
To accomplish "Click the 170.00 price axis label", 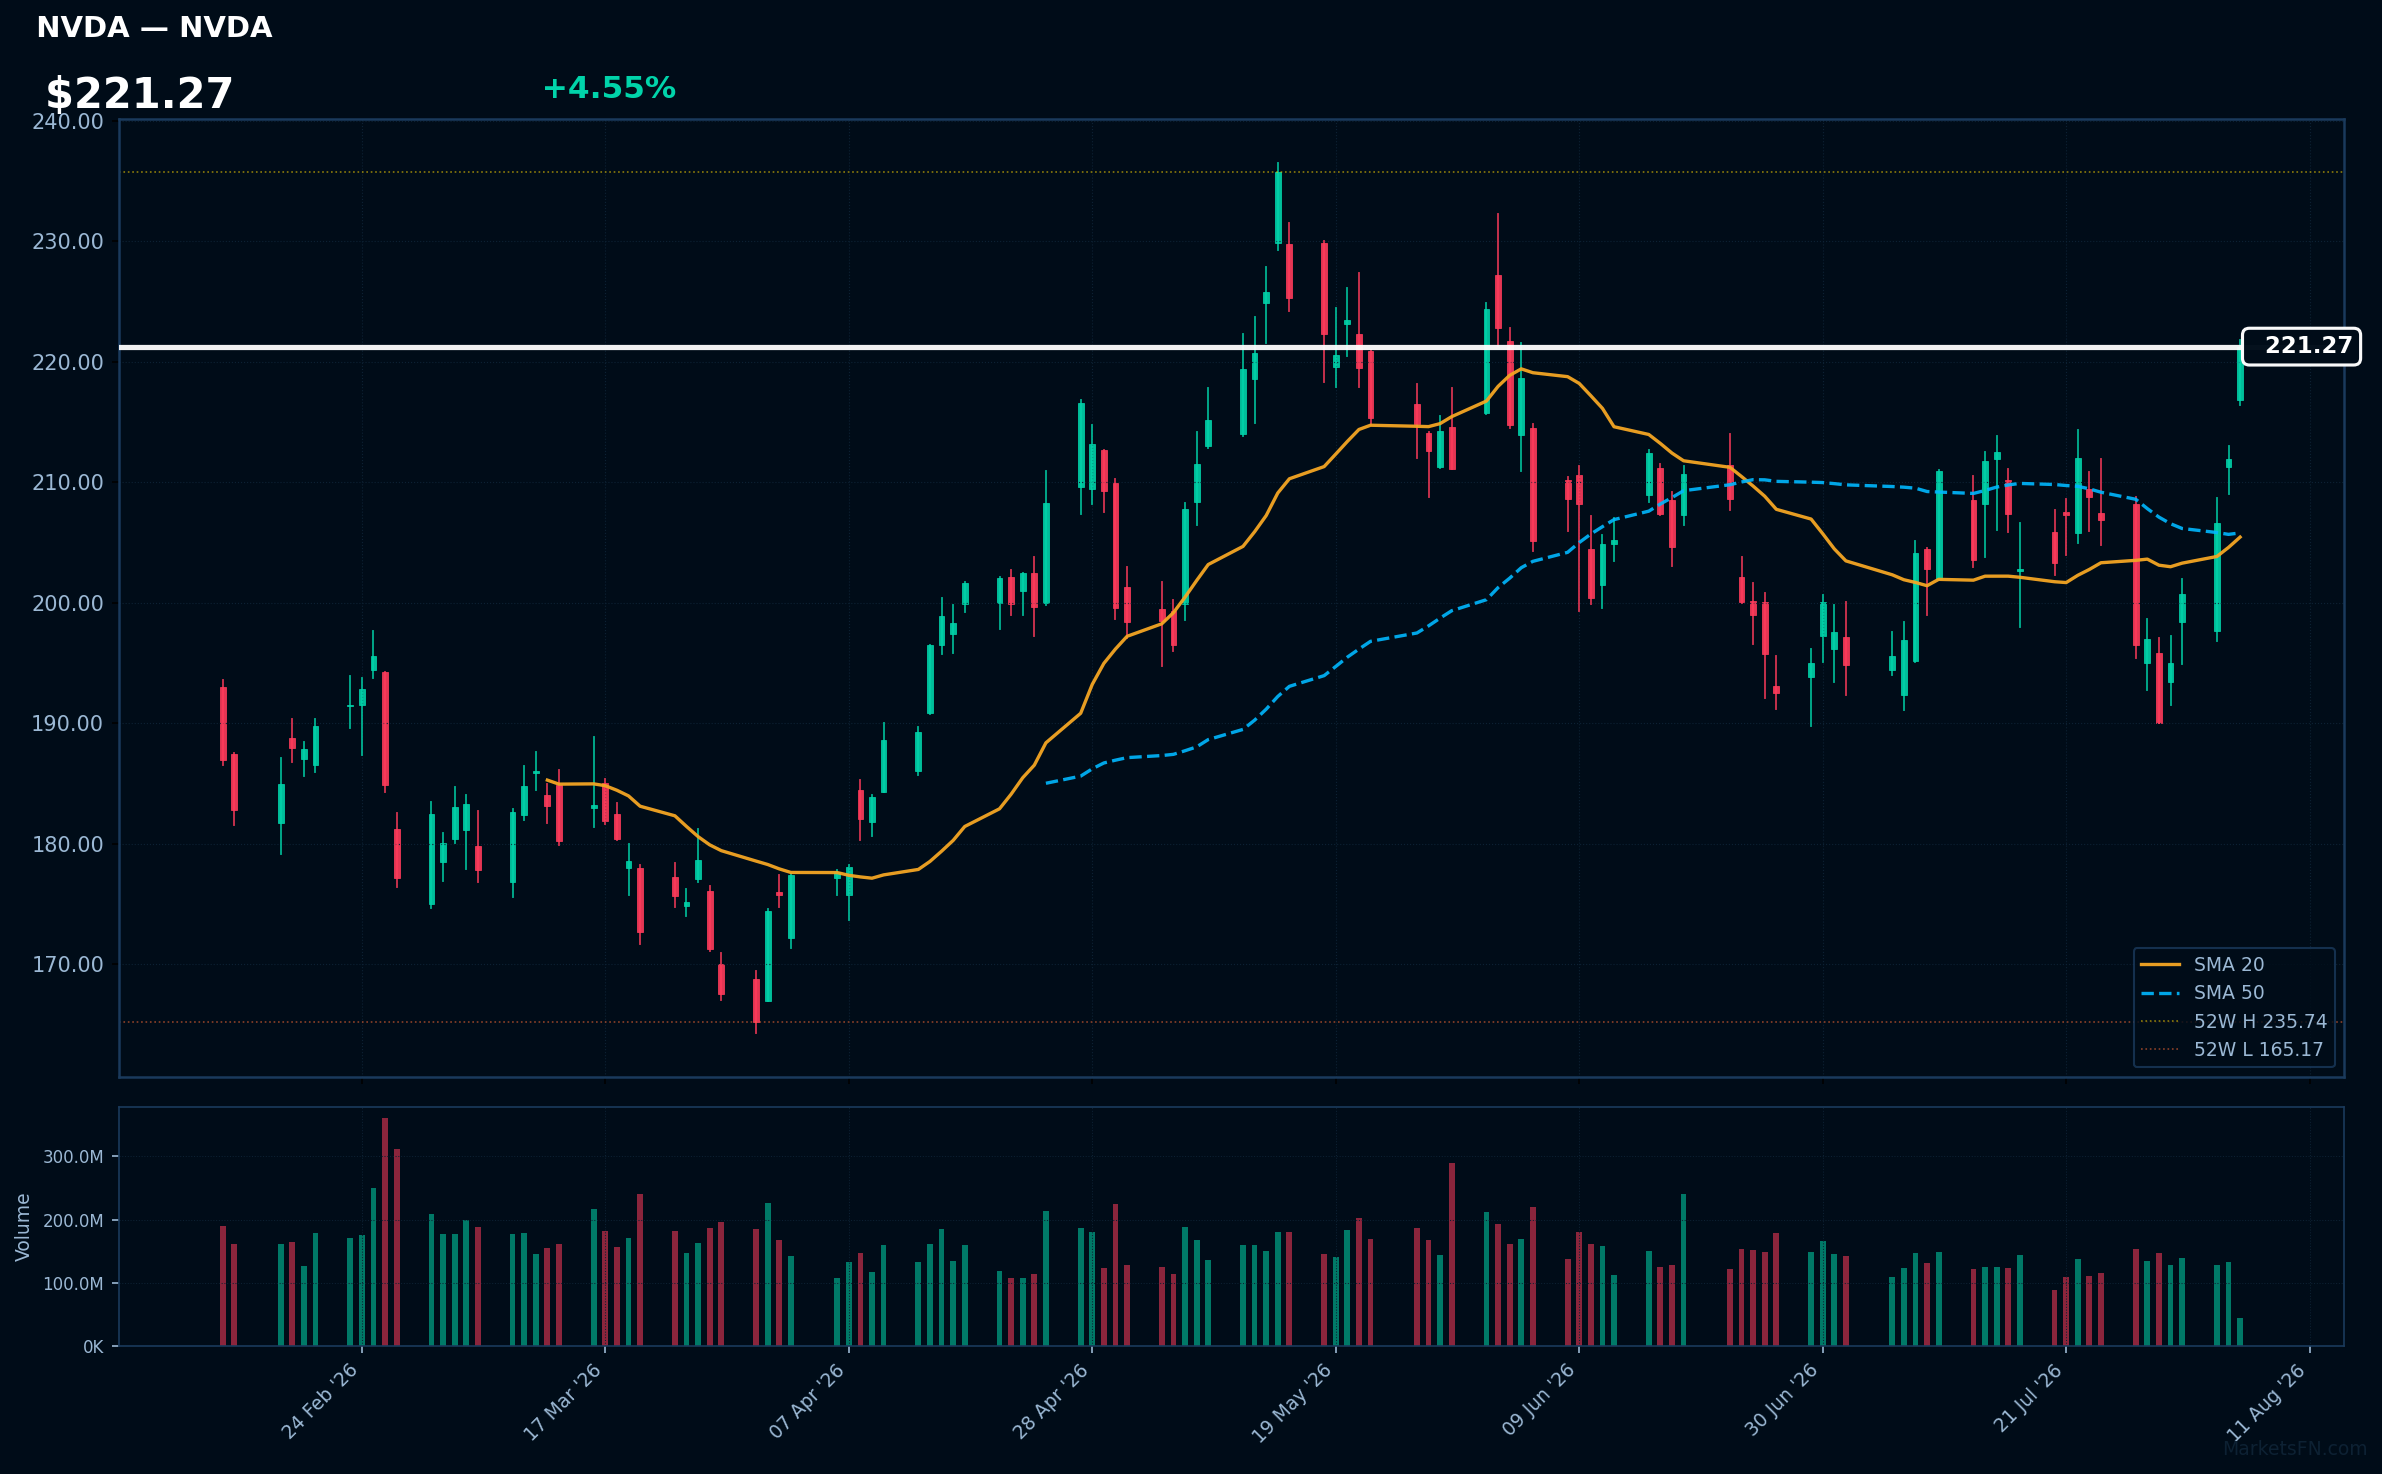I will (67, 965).
